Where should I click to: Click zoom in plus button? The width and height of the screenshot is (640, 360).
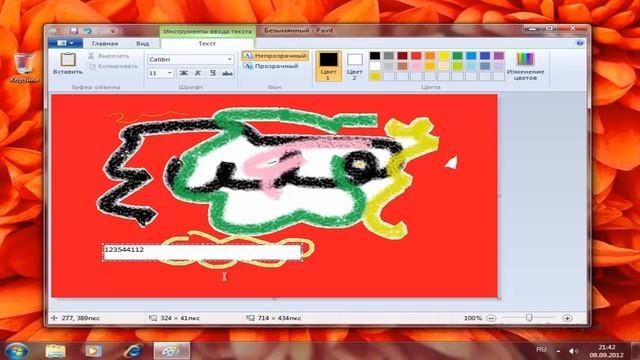click(567, 318)
